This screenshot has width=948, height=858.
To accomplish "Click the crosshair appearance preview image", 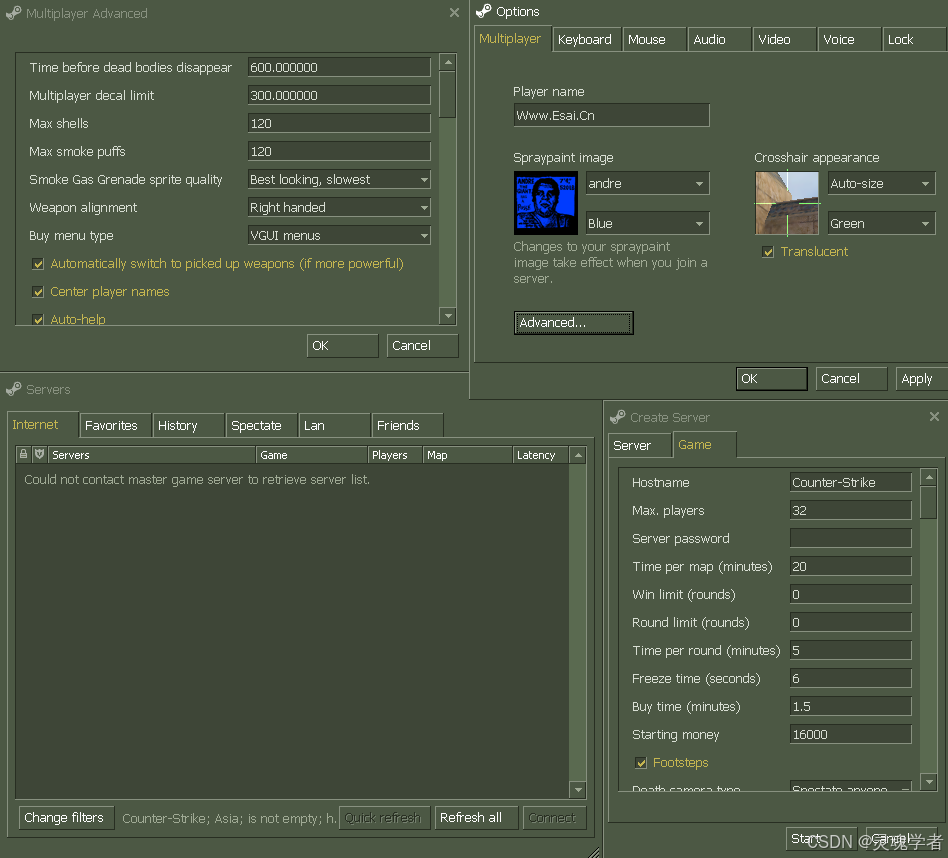I will point(787,203).
